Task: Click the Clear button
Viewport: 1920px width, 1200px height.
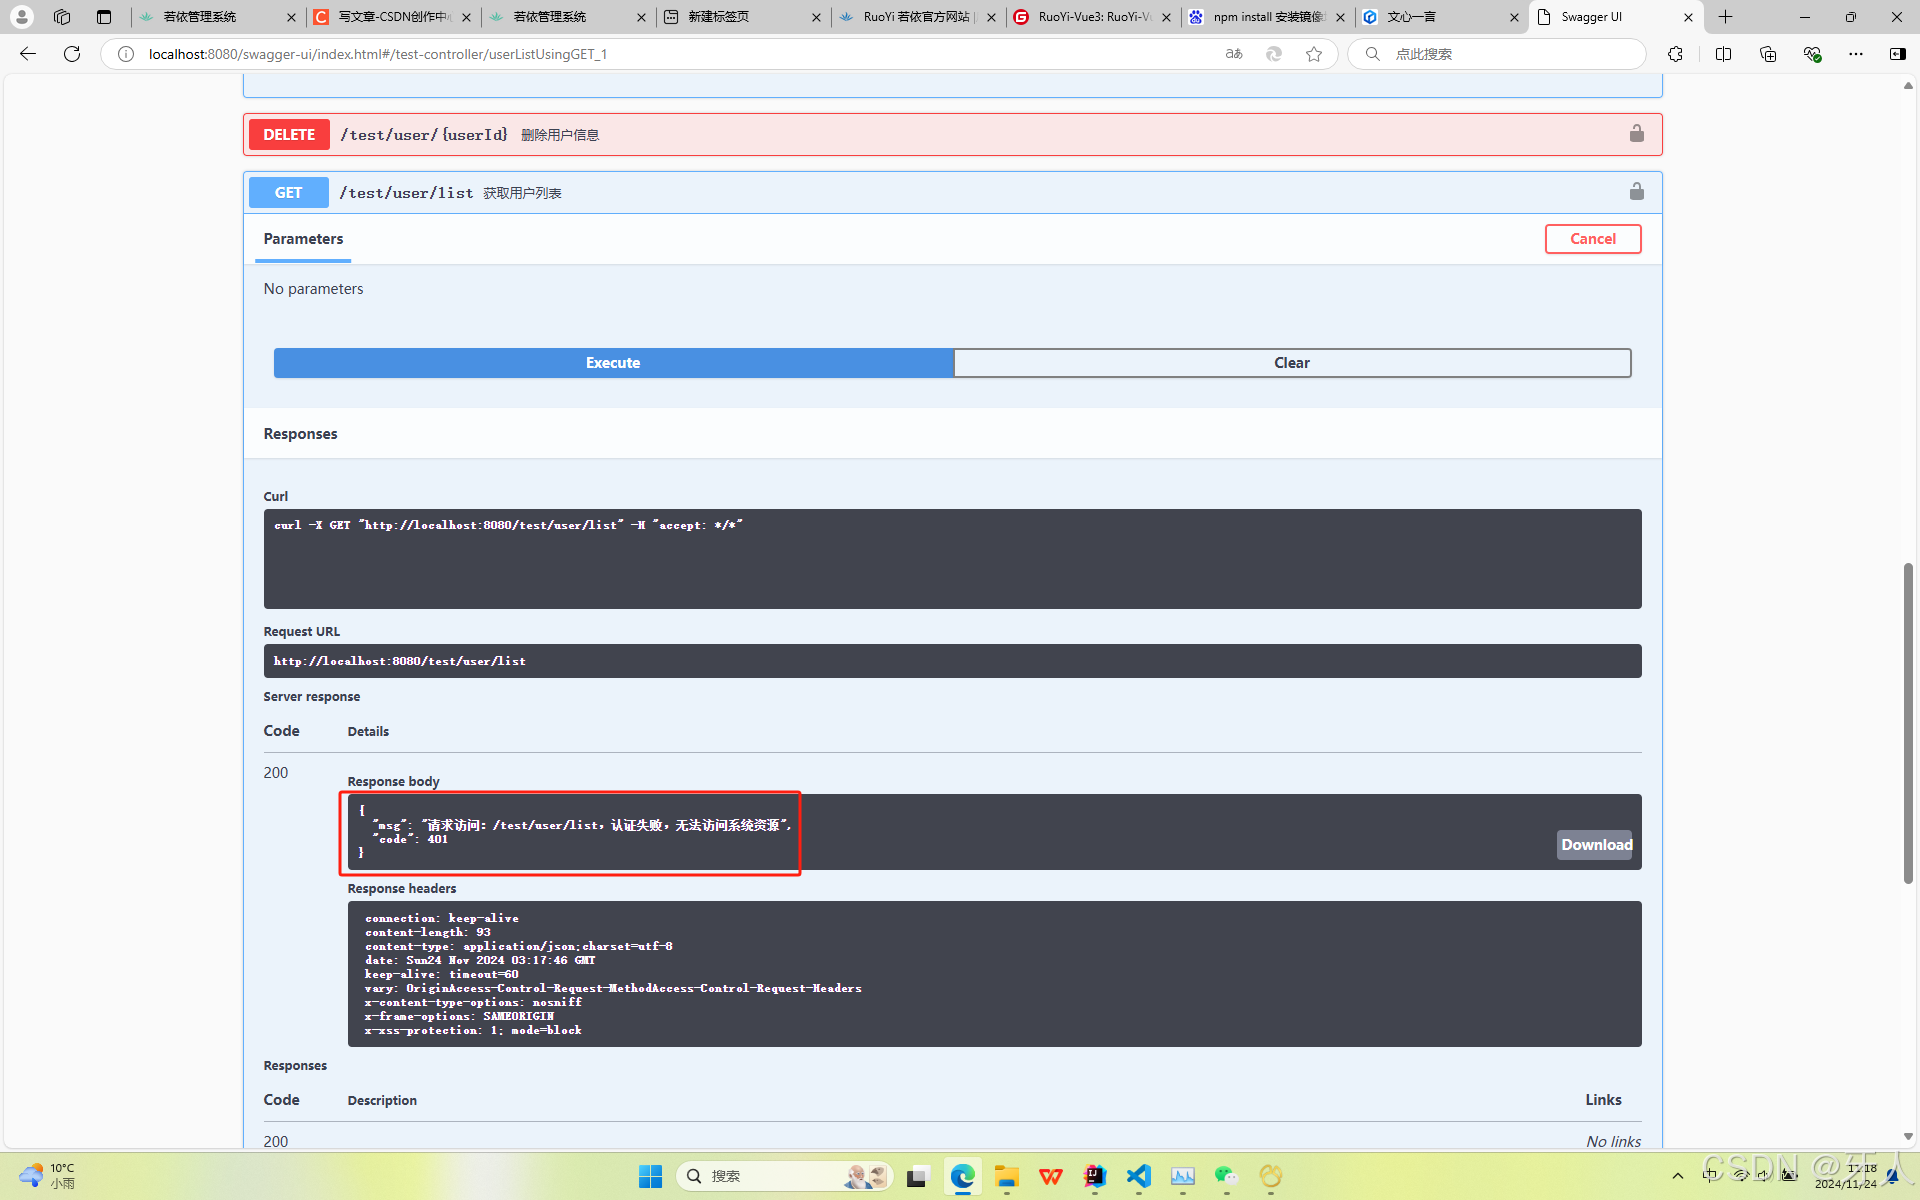Action: pos(1291,363)
